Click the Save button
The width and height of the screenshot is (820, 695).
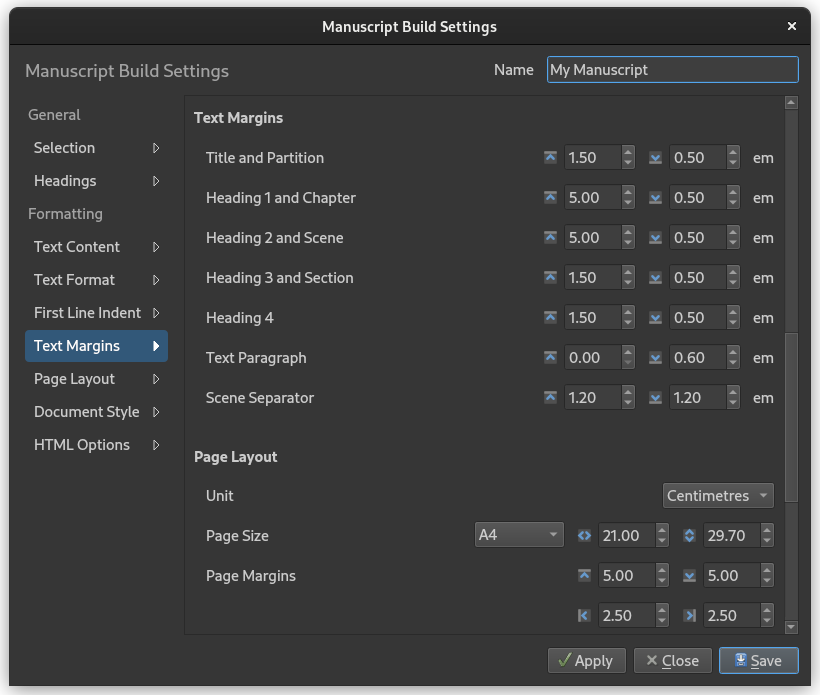[x=758, y=660]
